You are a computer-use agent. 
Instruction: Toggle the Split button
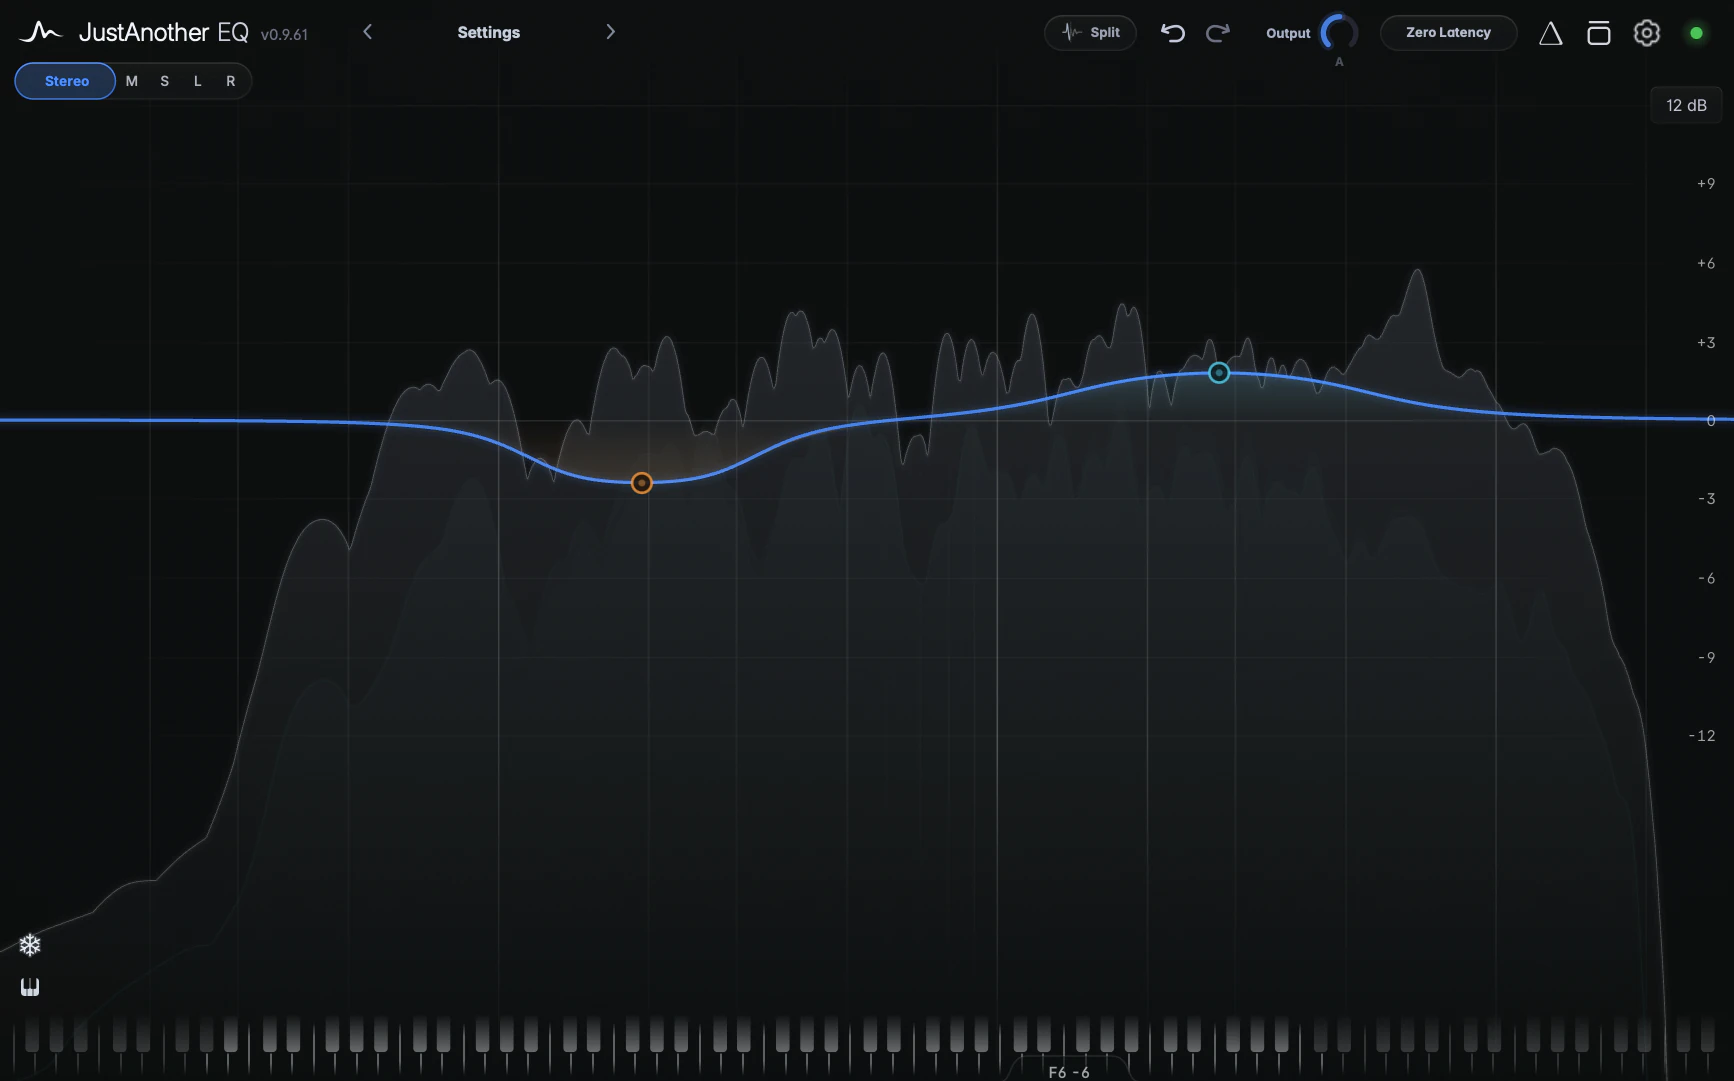(1090, 32)
